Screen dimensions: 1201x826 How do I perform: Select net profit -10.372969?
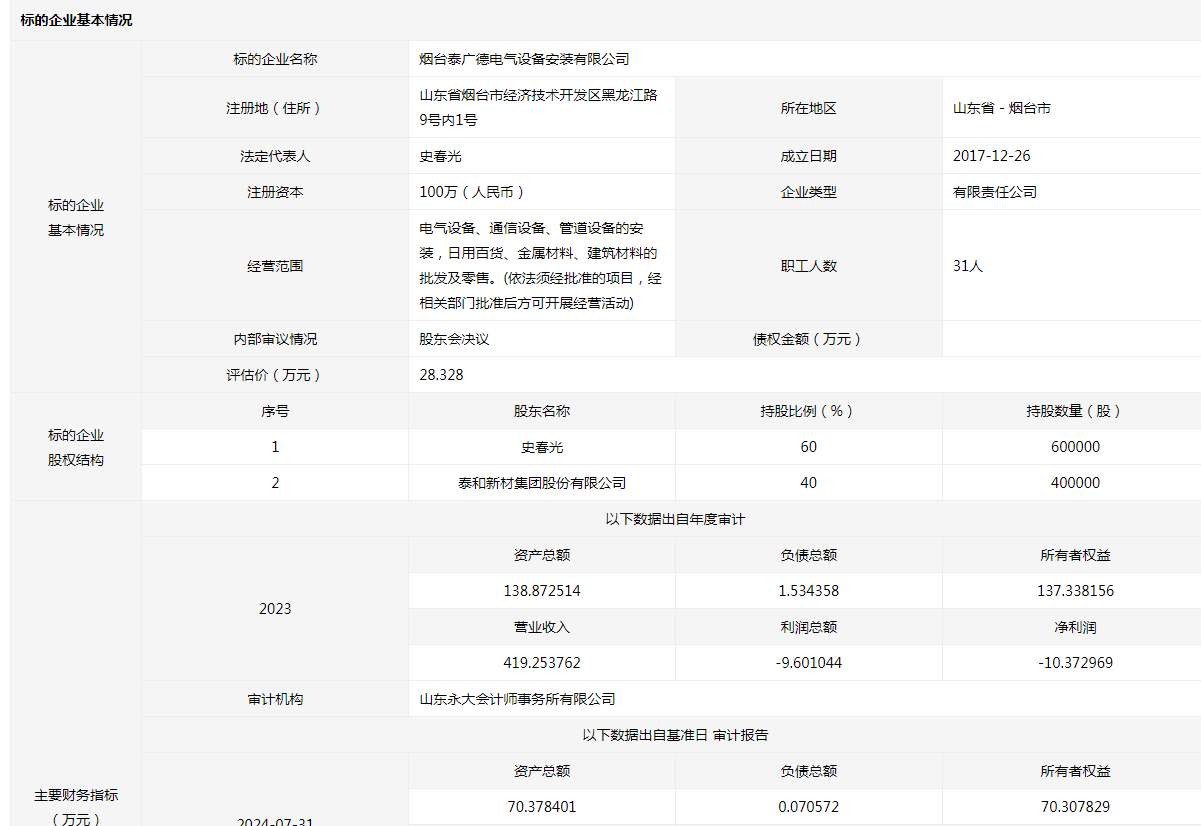pos(1075,663)
